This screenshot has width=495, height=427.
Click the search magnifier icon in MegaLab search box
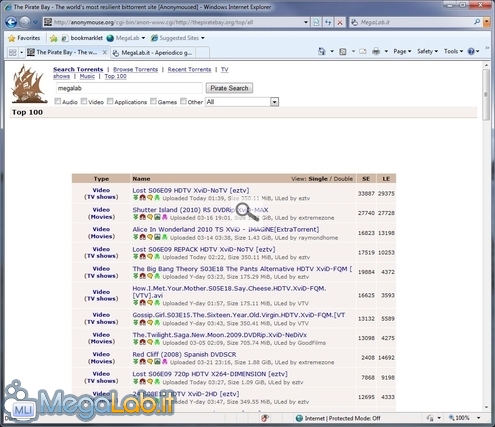[x=477, y=22]
